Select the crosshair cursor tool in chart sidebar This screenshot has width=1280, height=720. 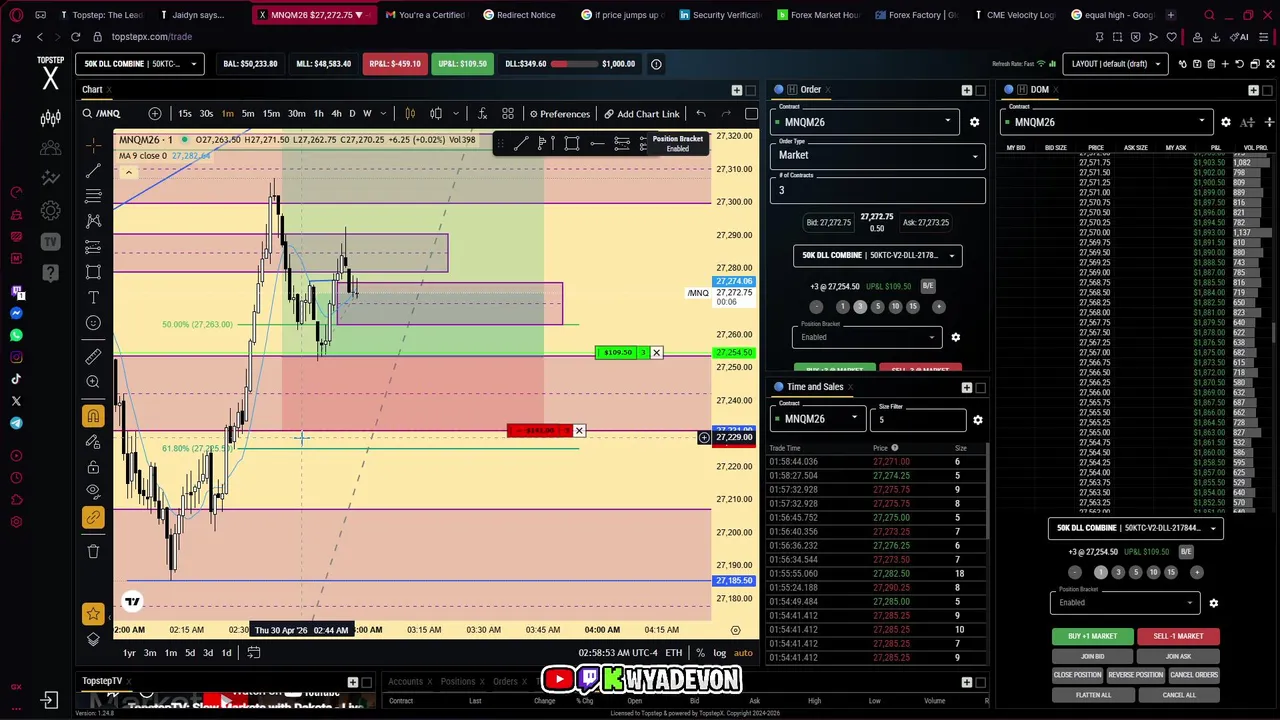(x=93, y=146)
